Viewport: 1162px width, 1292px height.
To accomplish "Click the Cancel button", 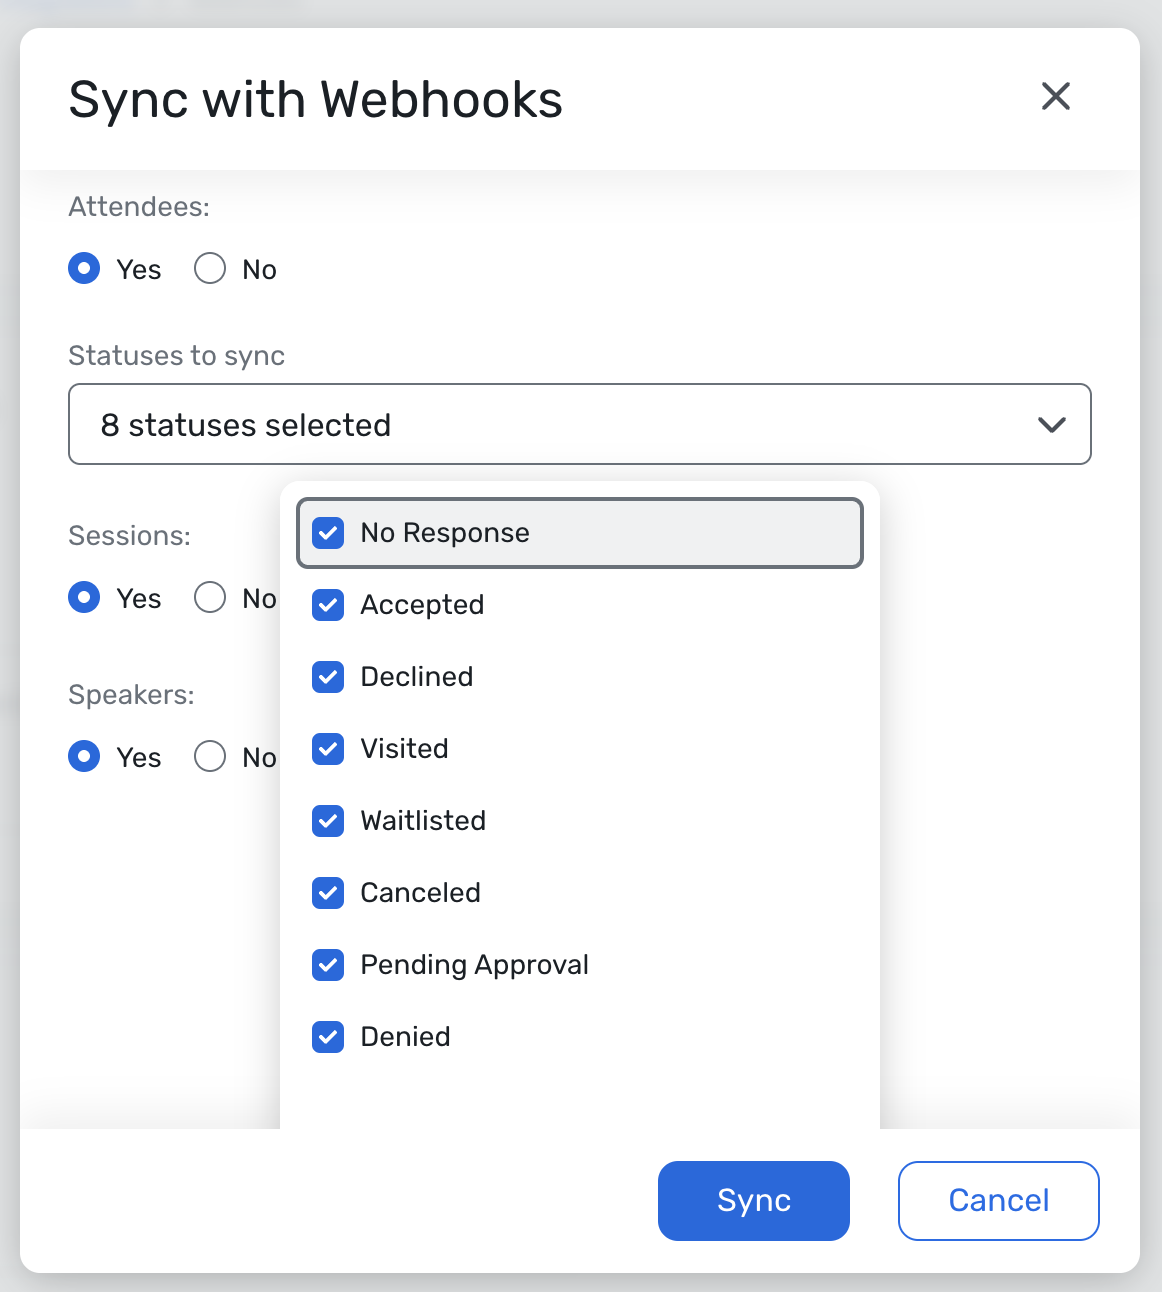I will 999,1201.
